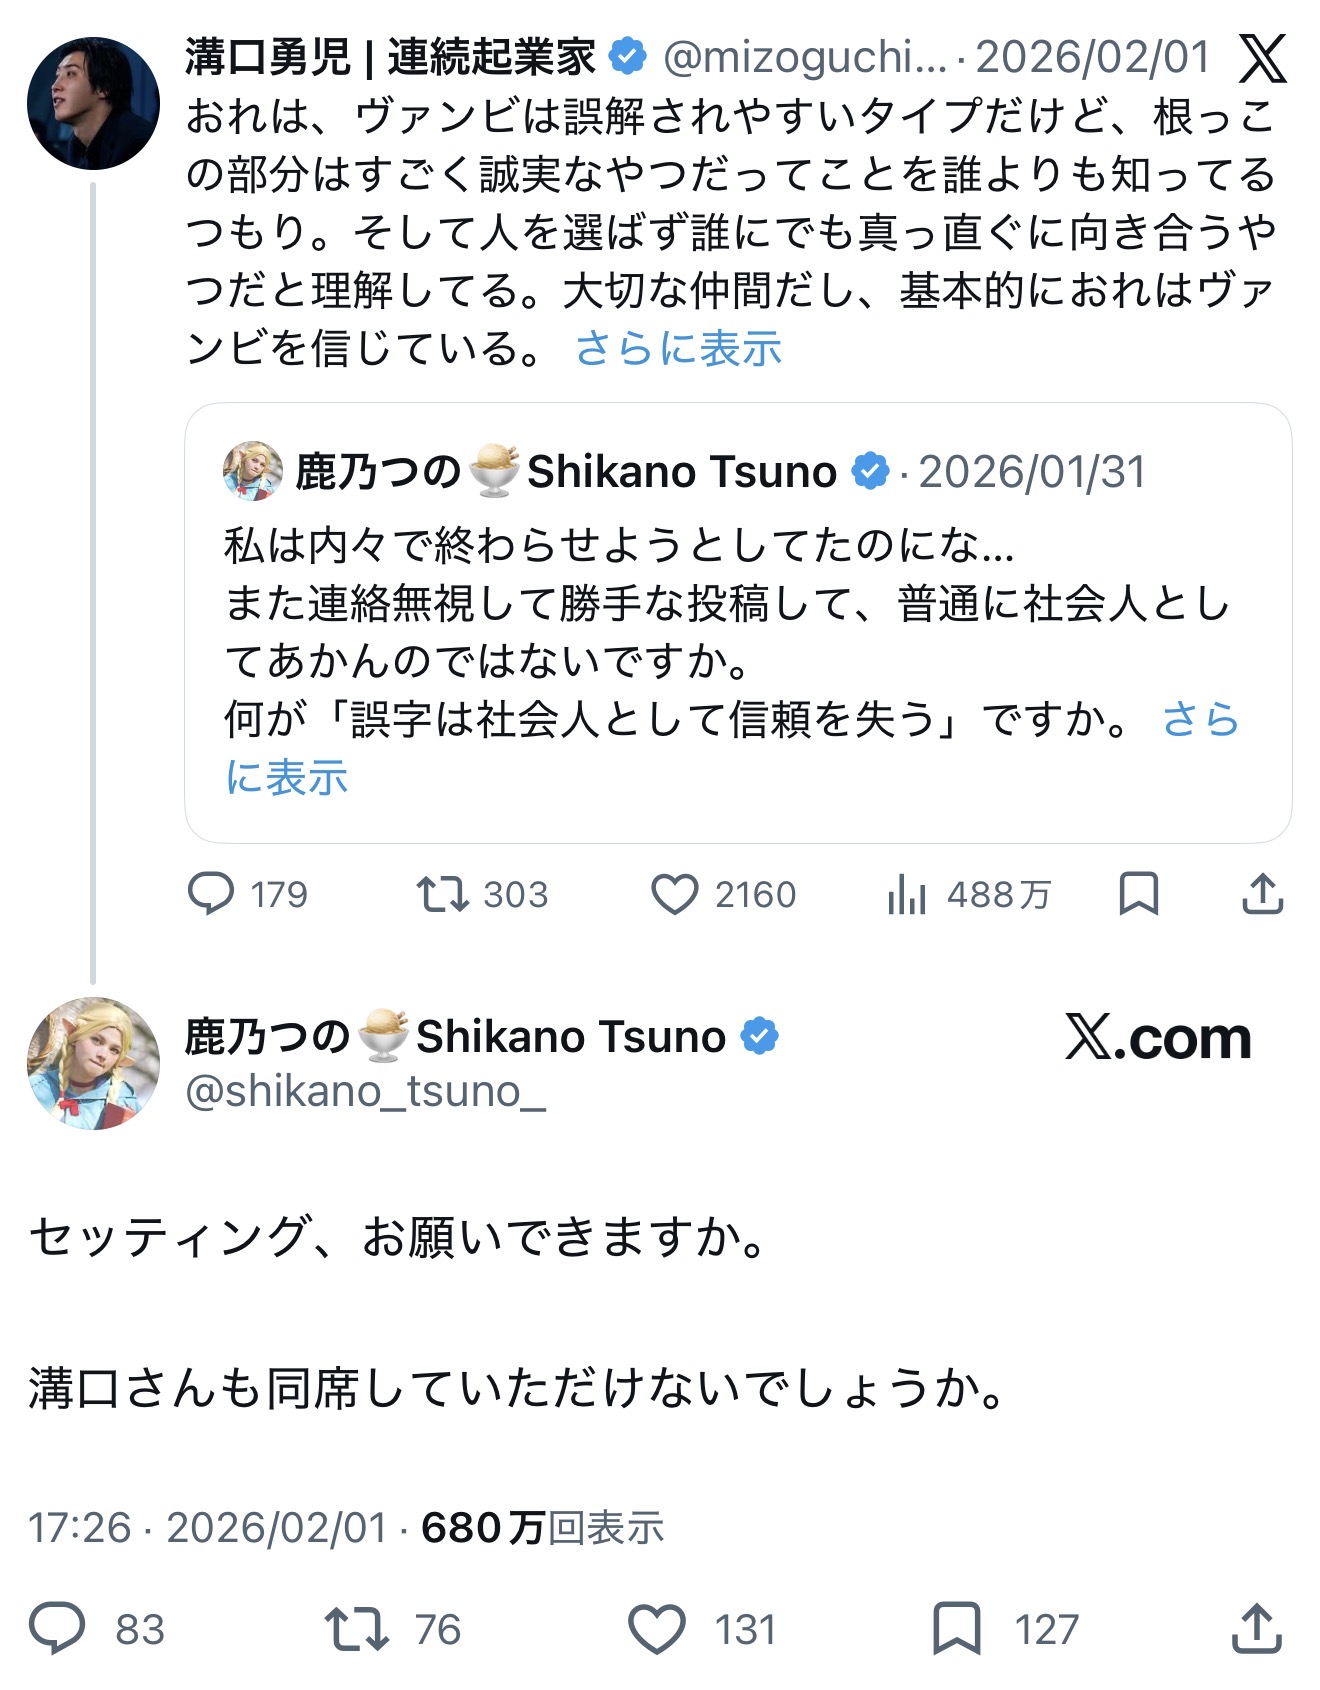The image size is (1320, 1690).
Task: Reply to Mizoguchi's post (179 replies)
Action: (x=211, y=893)
